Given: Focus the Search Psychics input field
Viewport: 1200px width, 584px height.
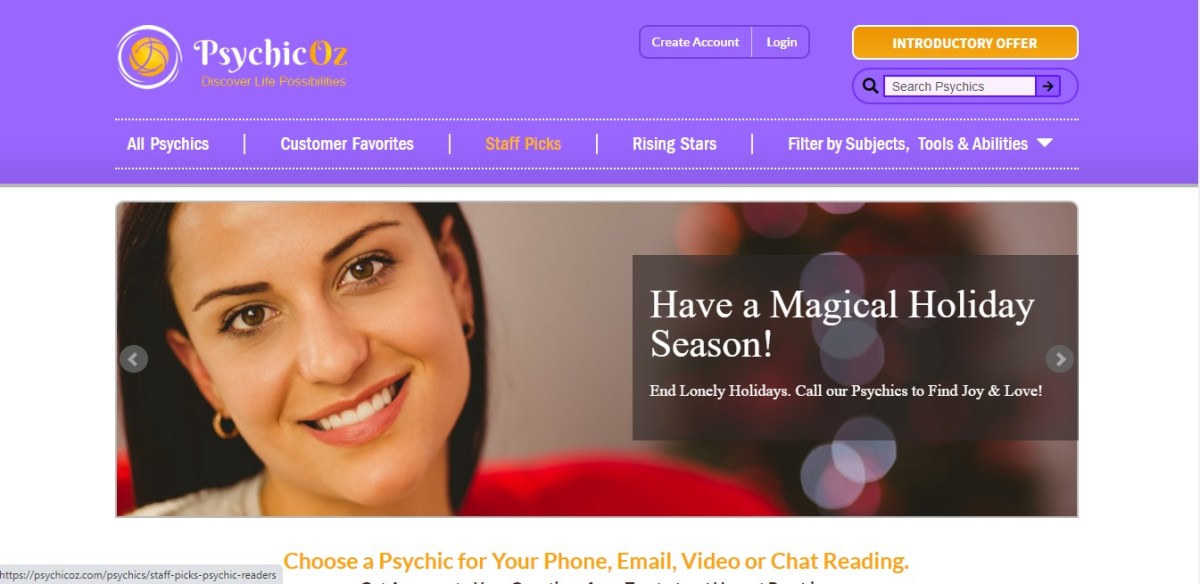Looking at the screenshot, I should coord(959,86).
